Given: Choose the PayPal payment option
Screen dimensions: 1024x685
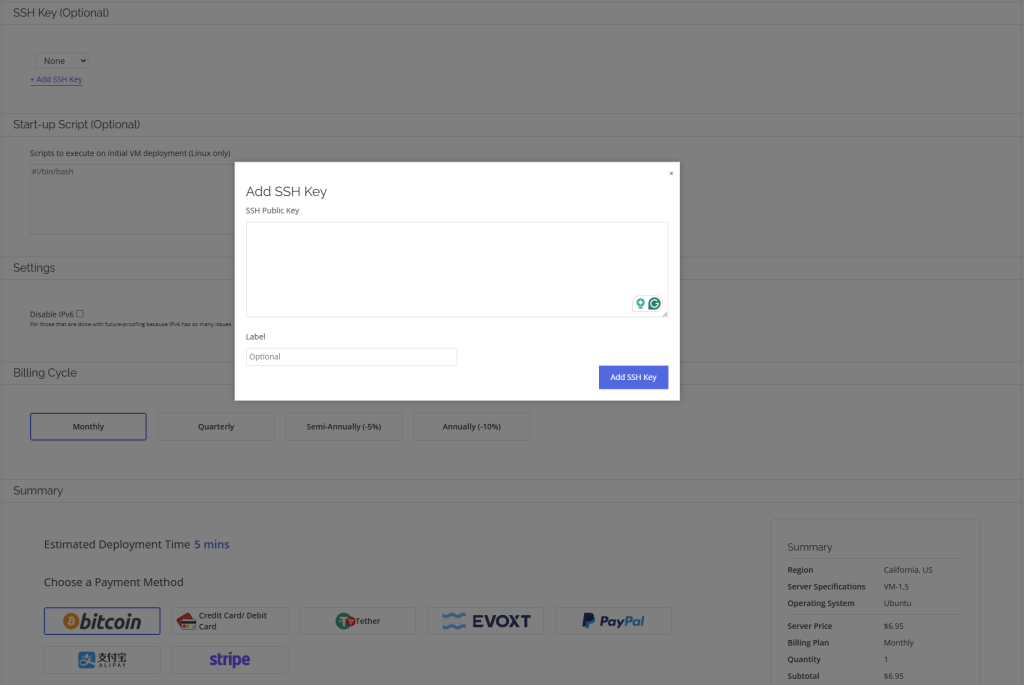Looking at the screenshot, I should coord(613,620).
